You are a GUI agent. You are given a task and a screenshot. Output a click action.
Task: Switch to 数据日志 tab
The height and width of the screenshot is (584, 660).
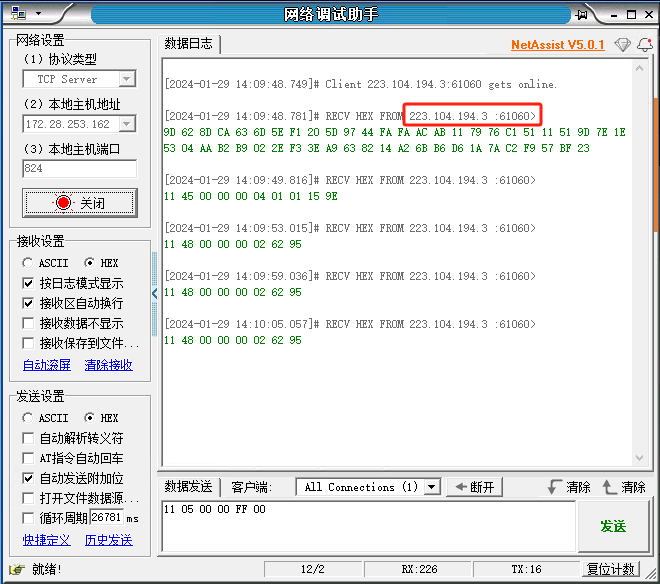click(x=189, y=43)
